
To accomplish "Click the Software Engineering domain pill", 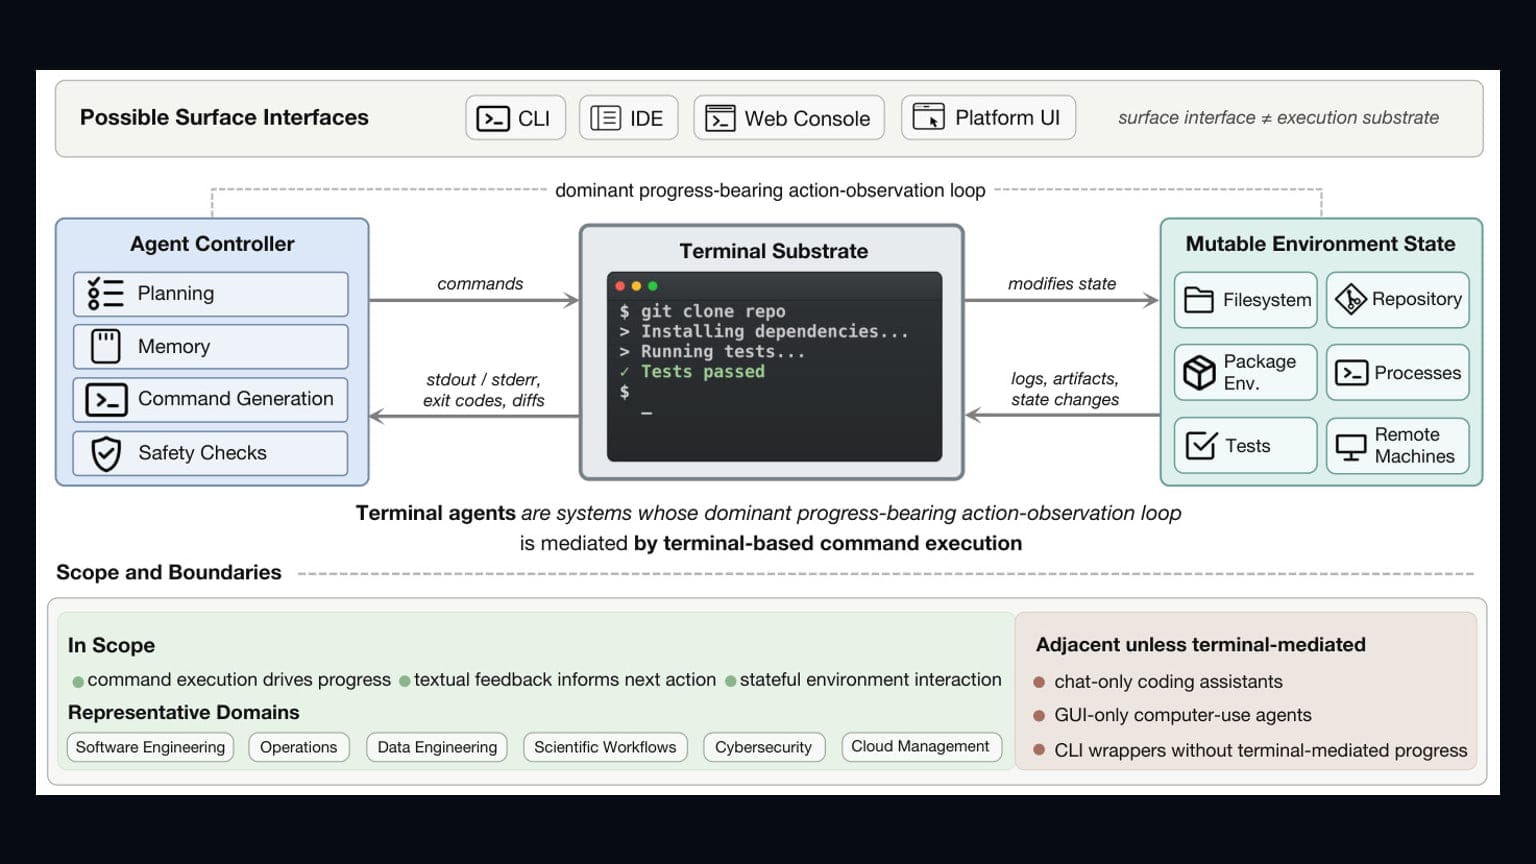I will 150,747.
